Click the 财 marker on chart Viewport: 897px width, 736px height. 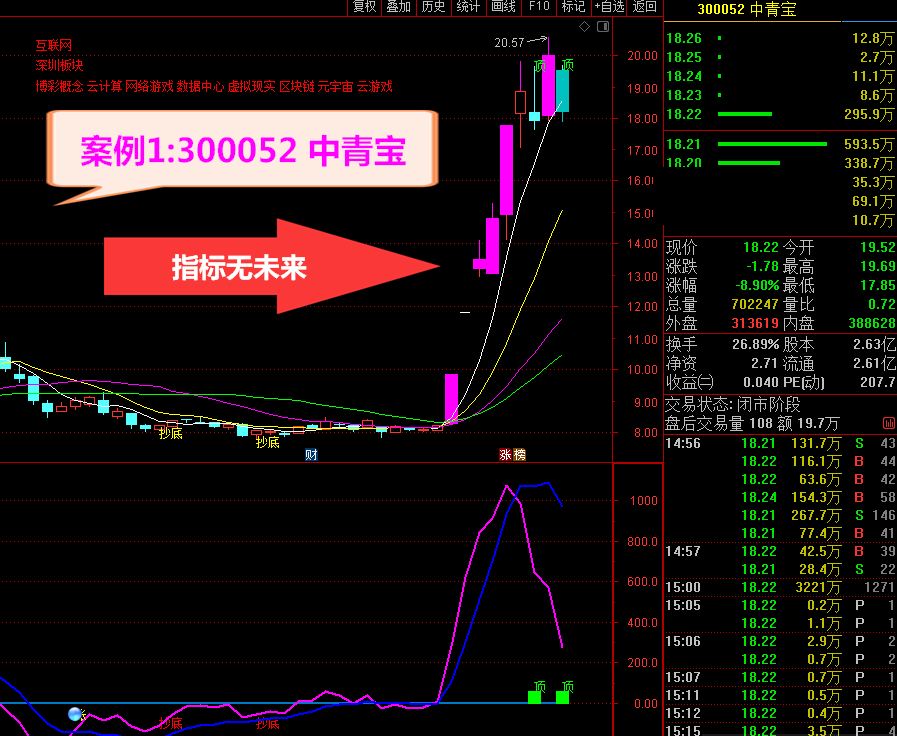point(311,455)
